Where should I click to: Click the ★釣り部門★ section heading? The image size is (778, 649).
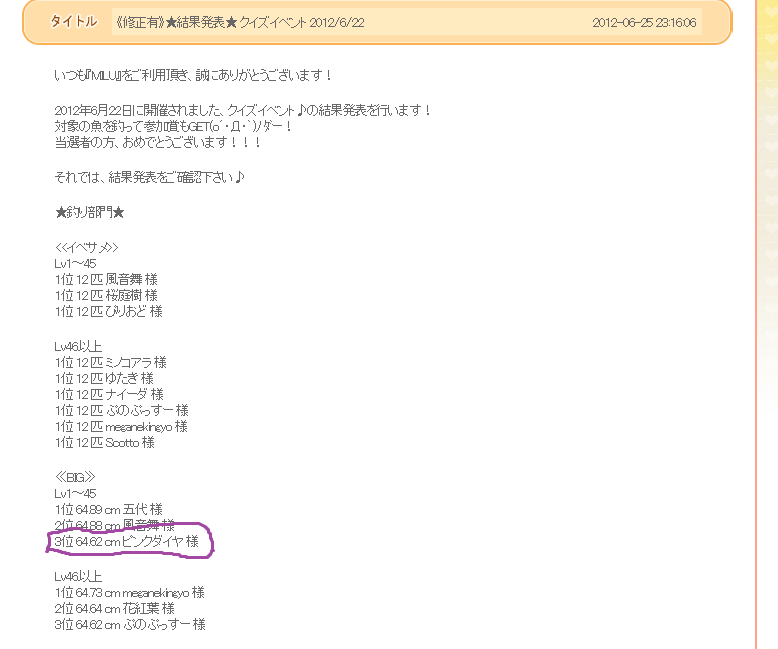click(x=90, y=212)
